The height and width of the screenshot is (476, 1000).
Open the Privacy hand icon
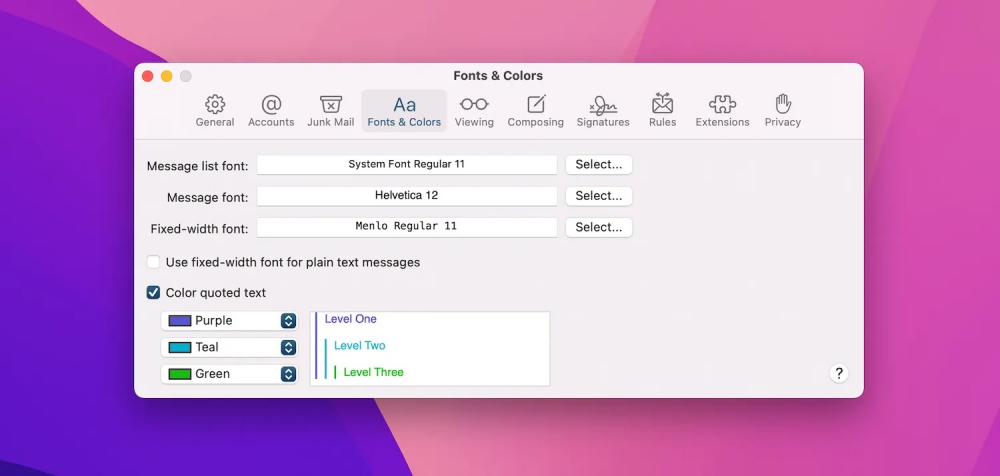click(x=783, y=105)
